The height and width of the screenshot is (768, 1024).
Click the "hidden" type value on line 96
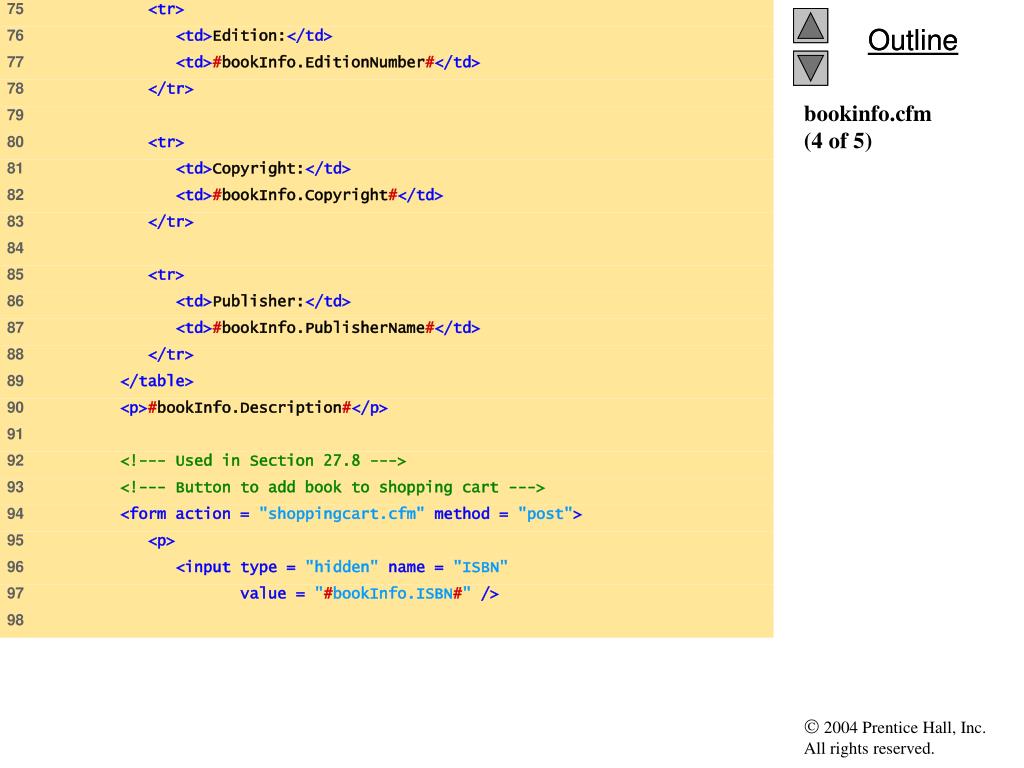click(x=342, y=567)
